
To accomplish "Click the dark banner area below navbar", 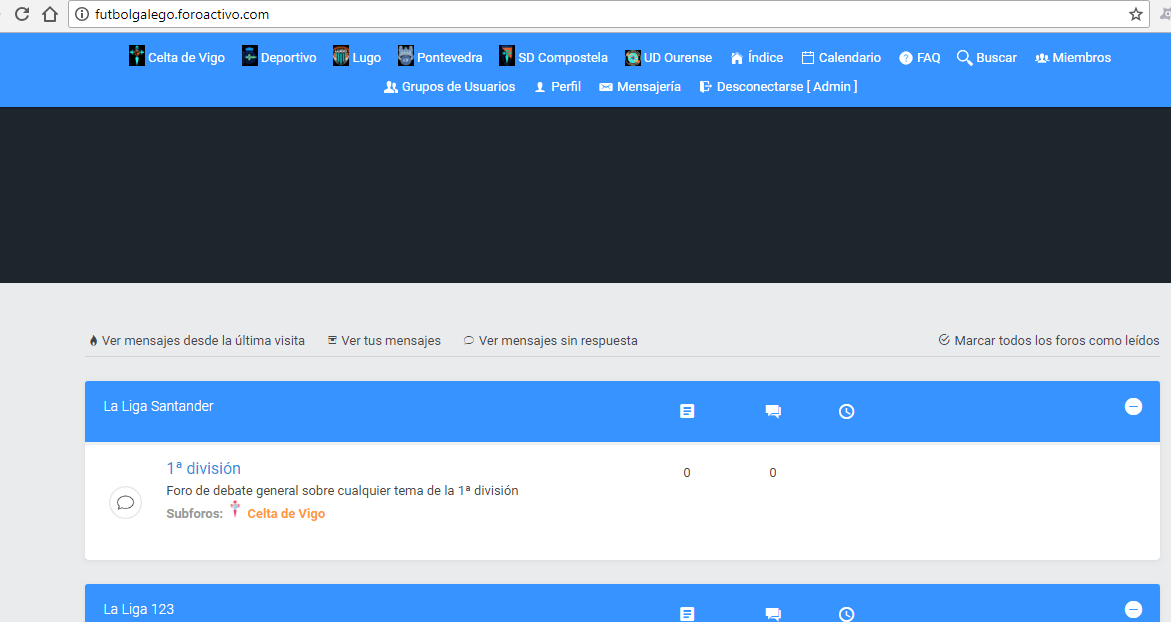I will (586, 195).
